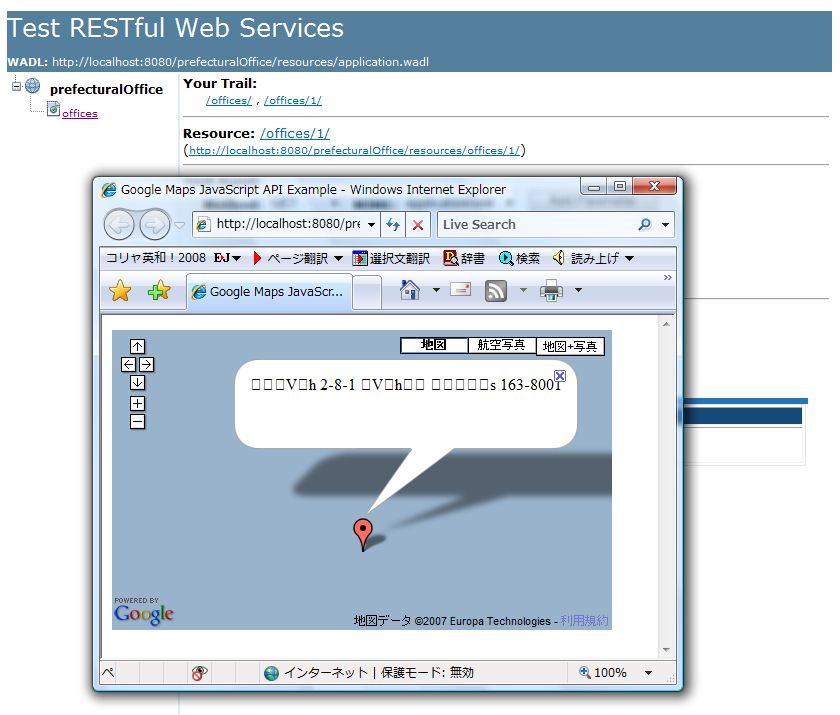Switch map to 航空写真 view
840x715 pixels.
point(501,345)
